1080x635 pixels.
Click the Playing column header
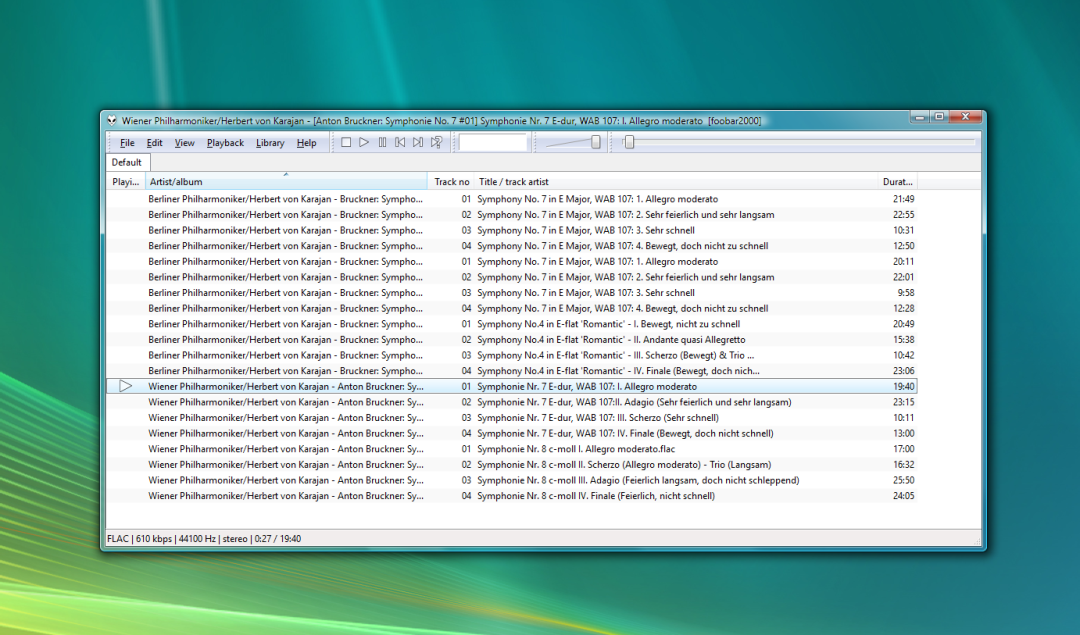(x=125, y=182)
